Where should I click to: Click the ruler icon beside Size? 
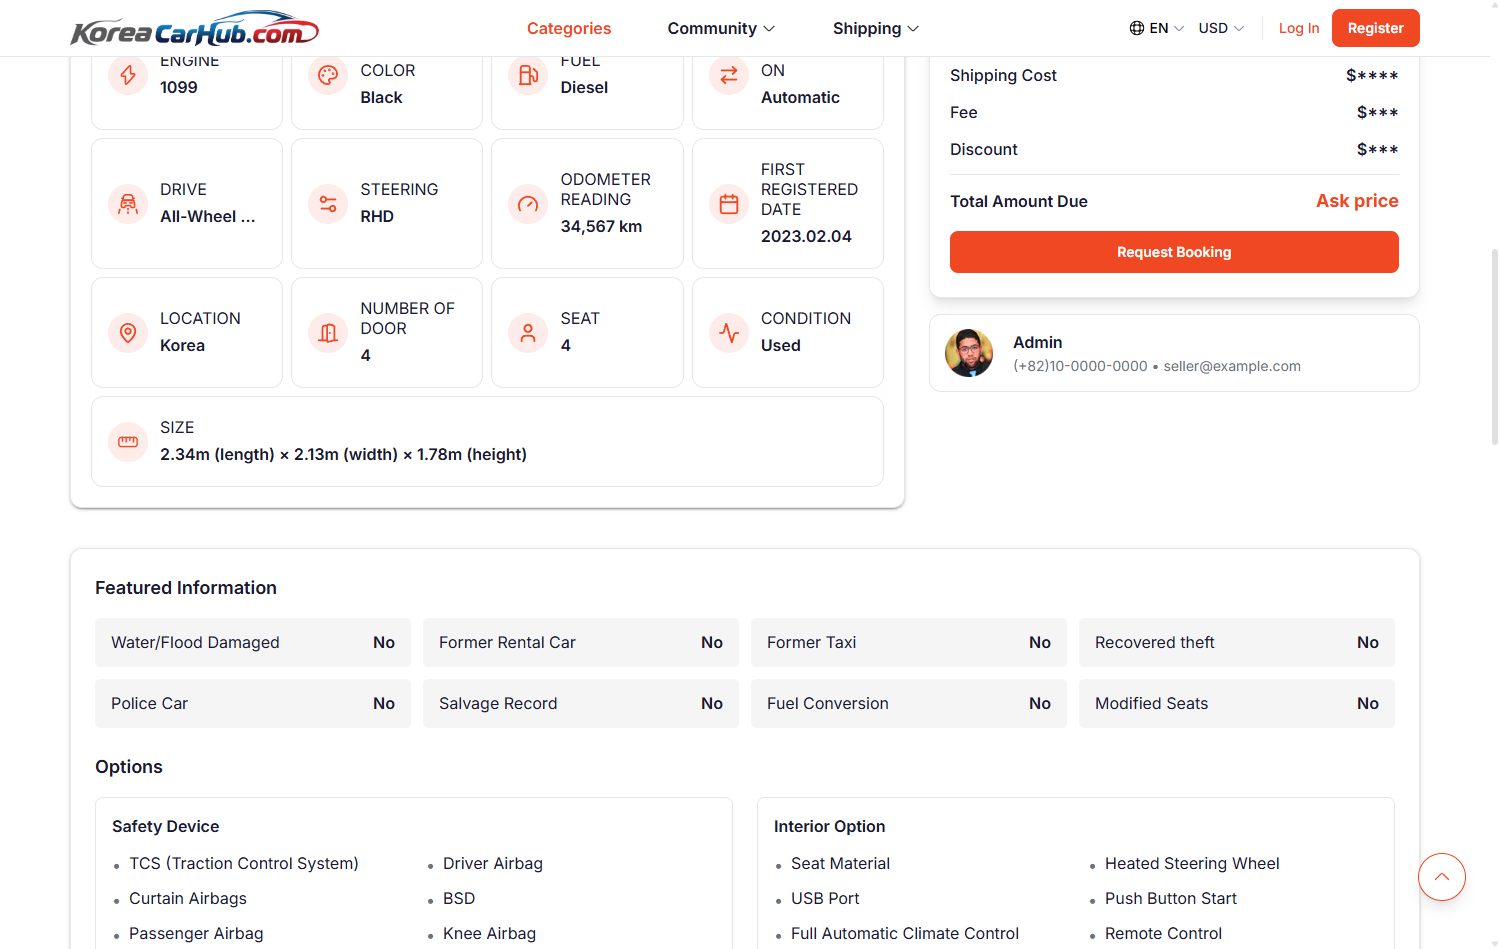[128, 442]
